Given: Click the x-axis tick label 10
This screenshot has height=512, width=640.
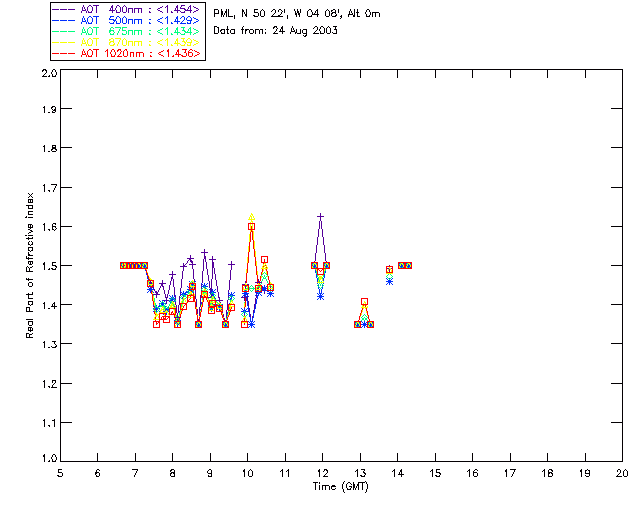Looking at the screenshot, I should [x=247, y=473].
